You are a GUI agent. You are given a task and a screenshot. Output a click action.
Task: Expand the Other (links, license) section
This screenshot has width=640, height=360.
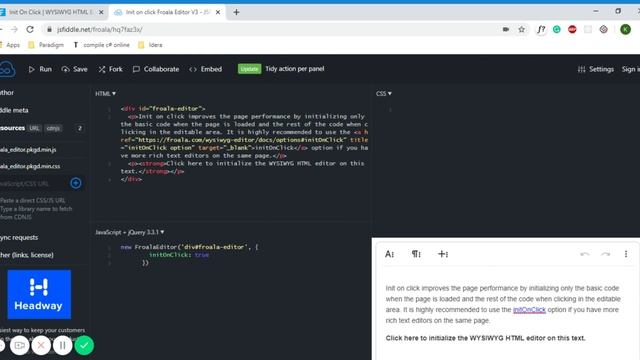[27, 255]
